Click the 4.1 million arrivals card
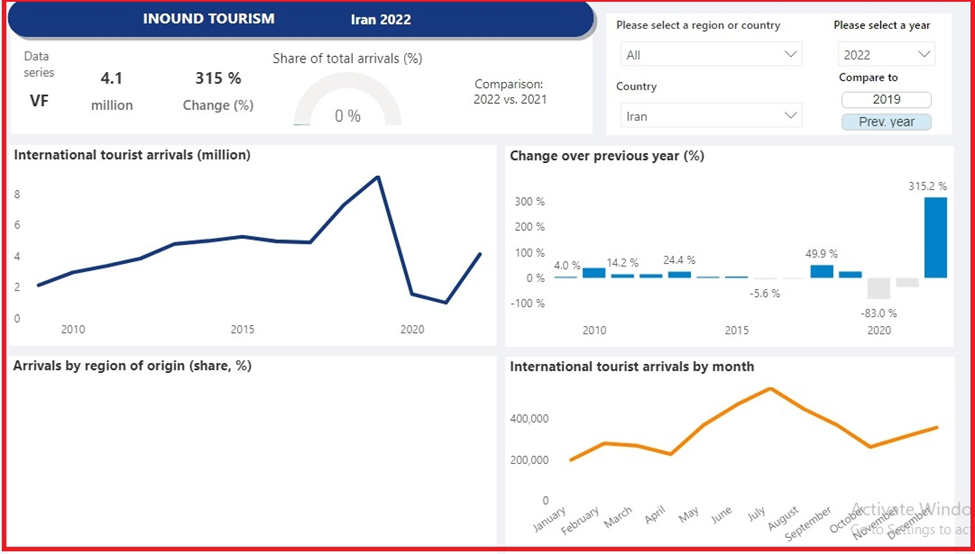Viewport: 975px width, 554px height. click(x=112, y=89)
